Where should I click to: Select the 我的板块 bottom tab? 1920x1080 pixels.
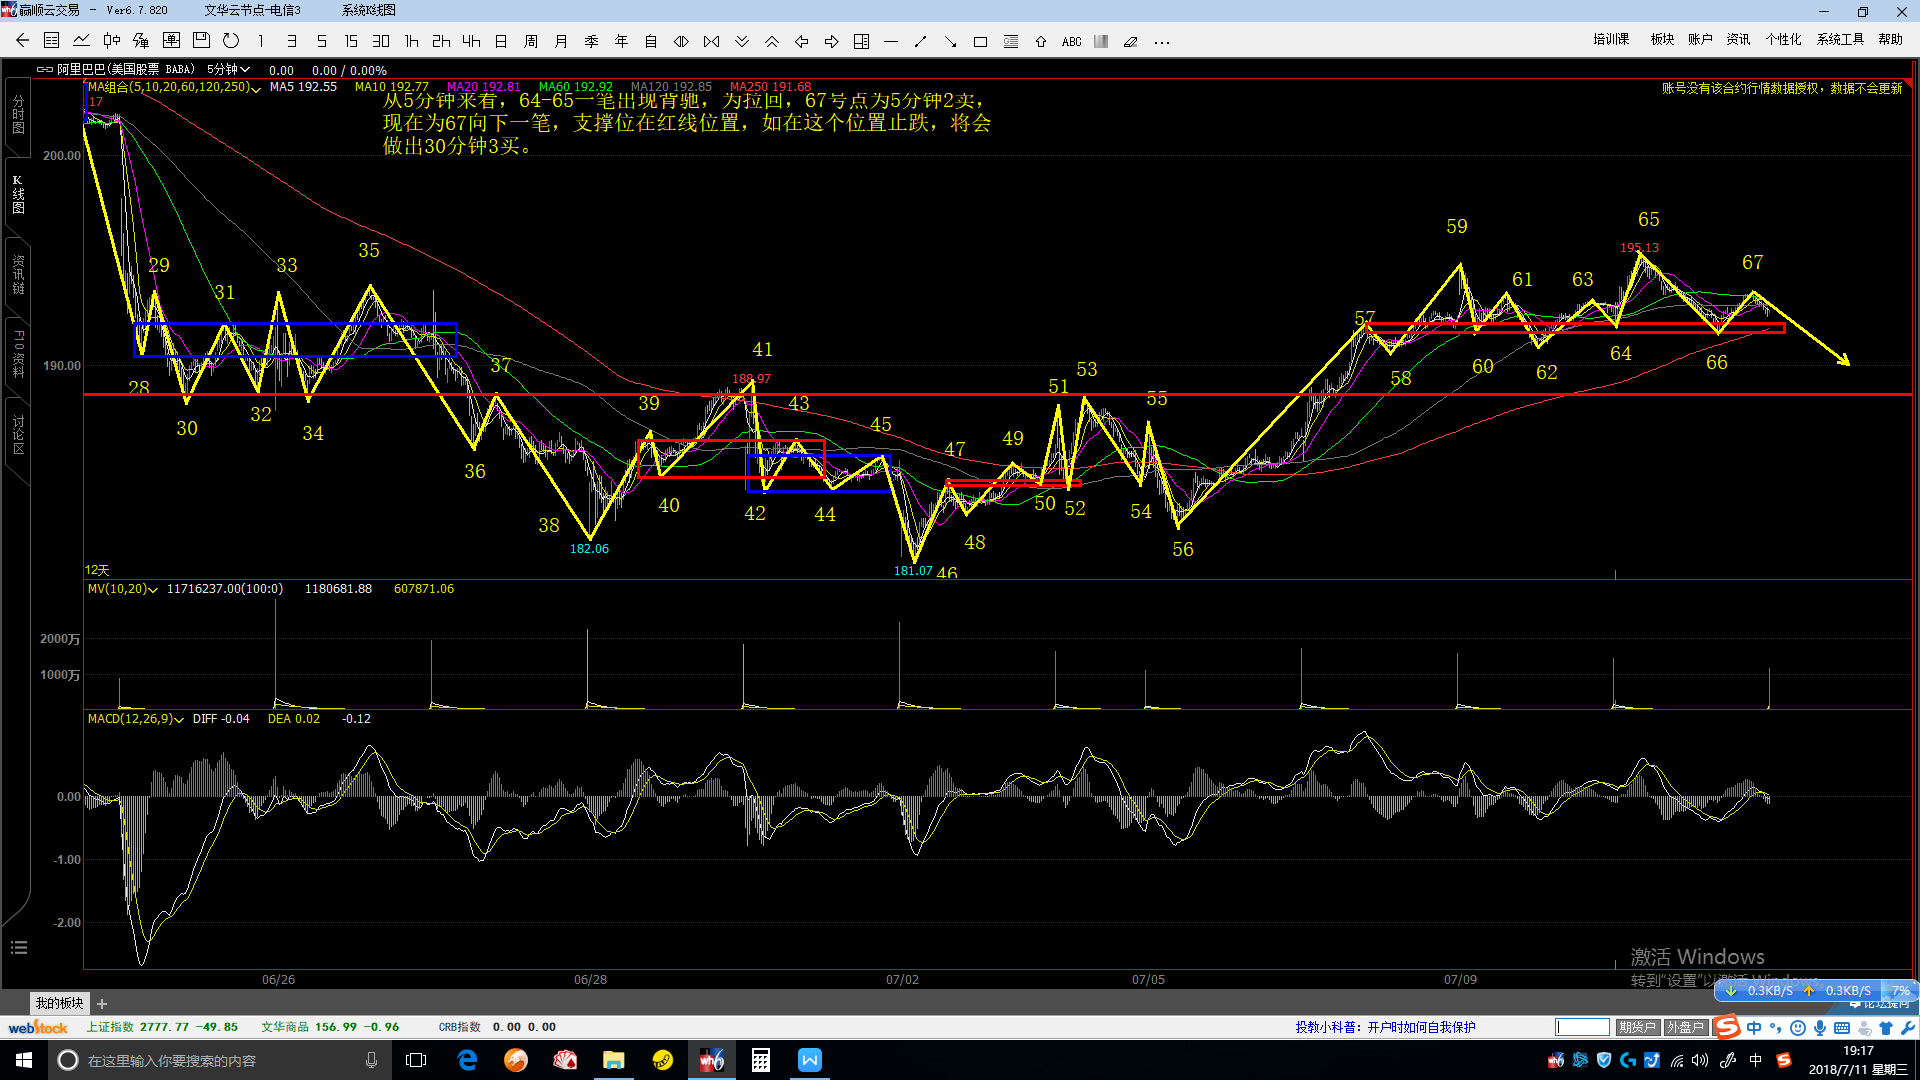tap(60, 1003)
